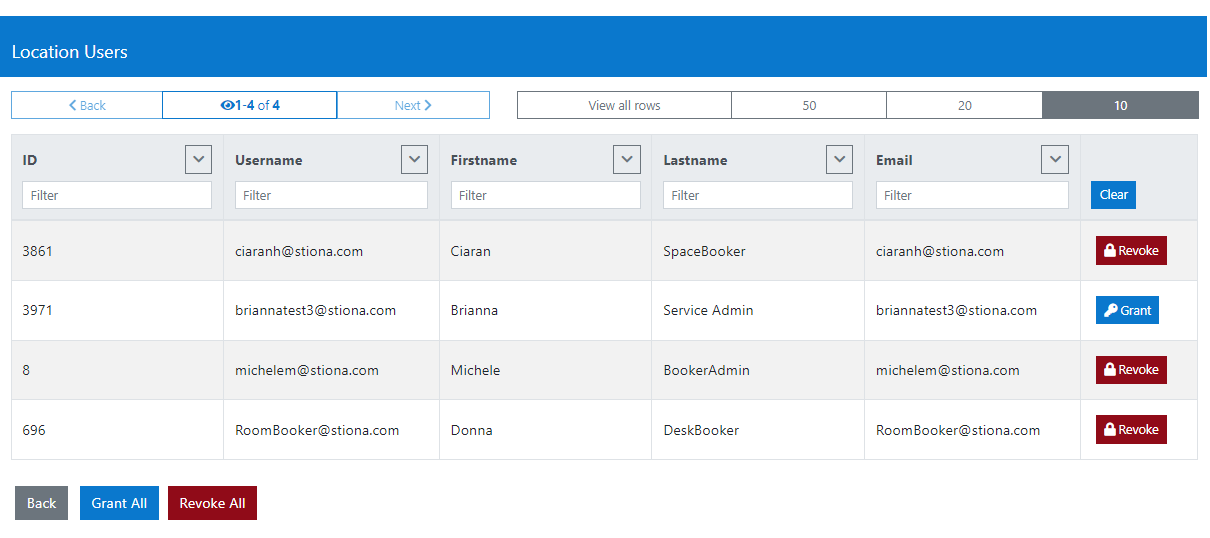Focus the Lastname filter field
This screenshot has height=538, width=1210.
(x=758, y=195)
